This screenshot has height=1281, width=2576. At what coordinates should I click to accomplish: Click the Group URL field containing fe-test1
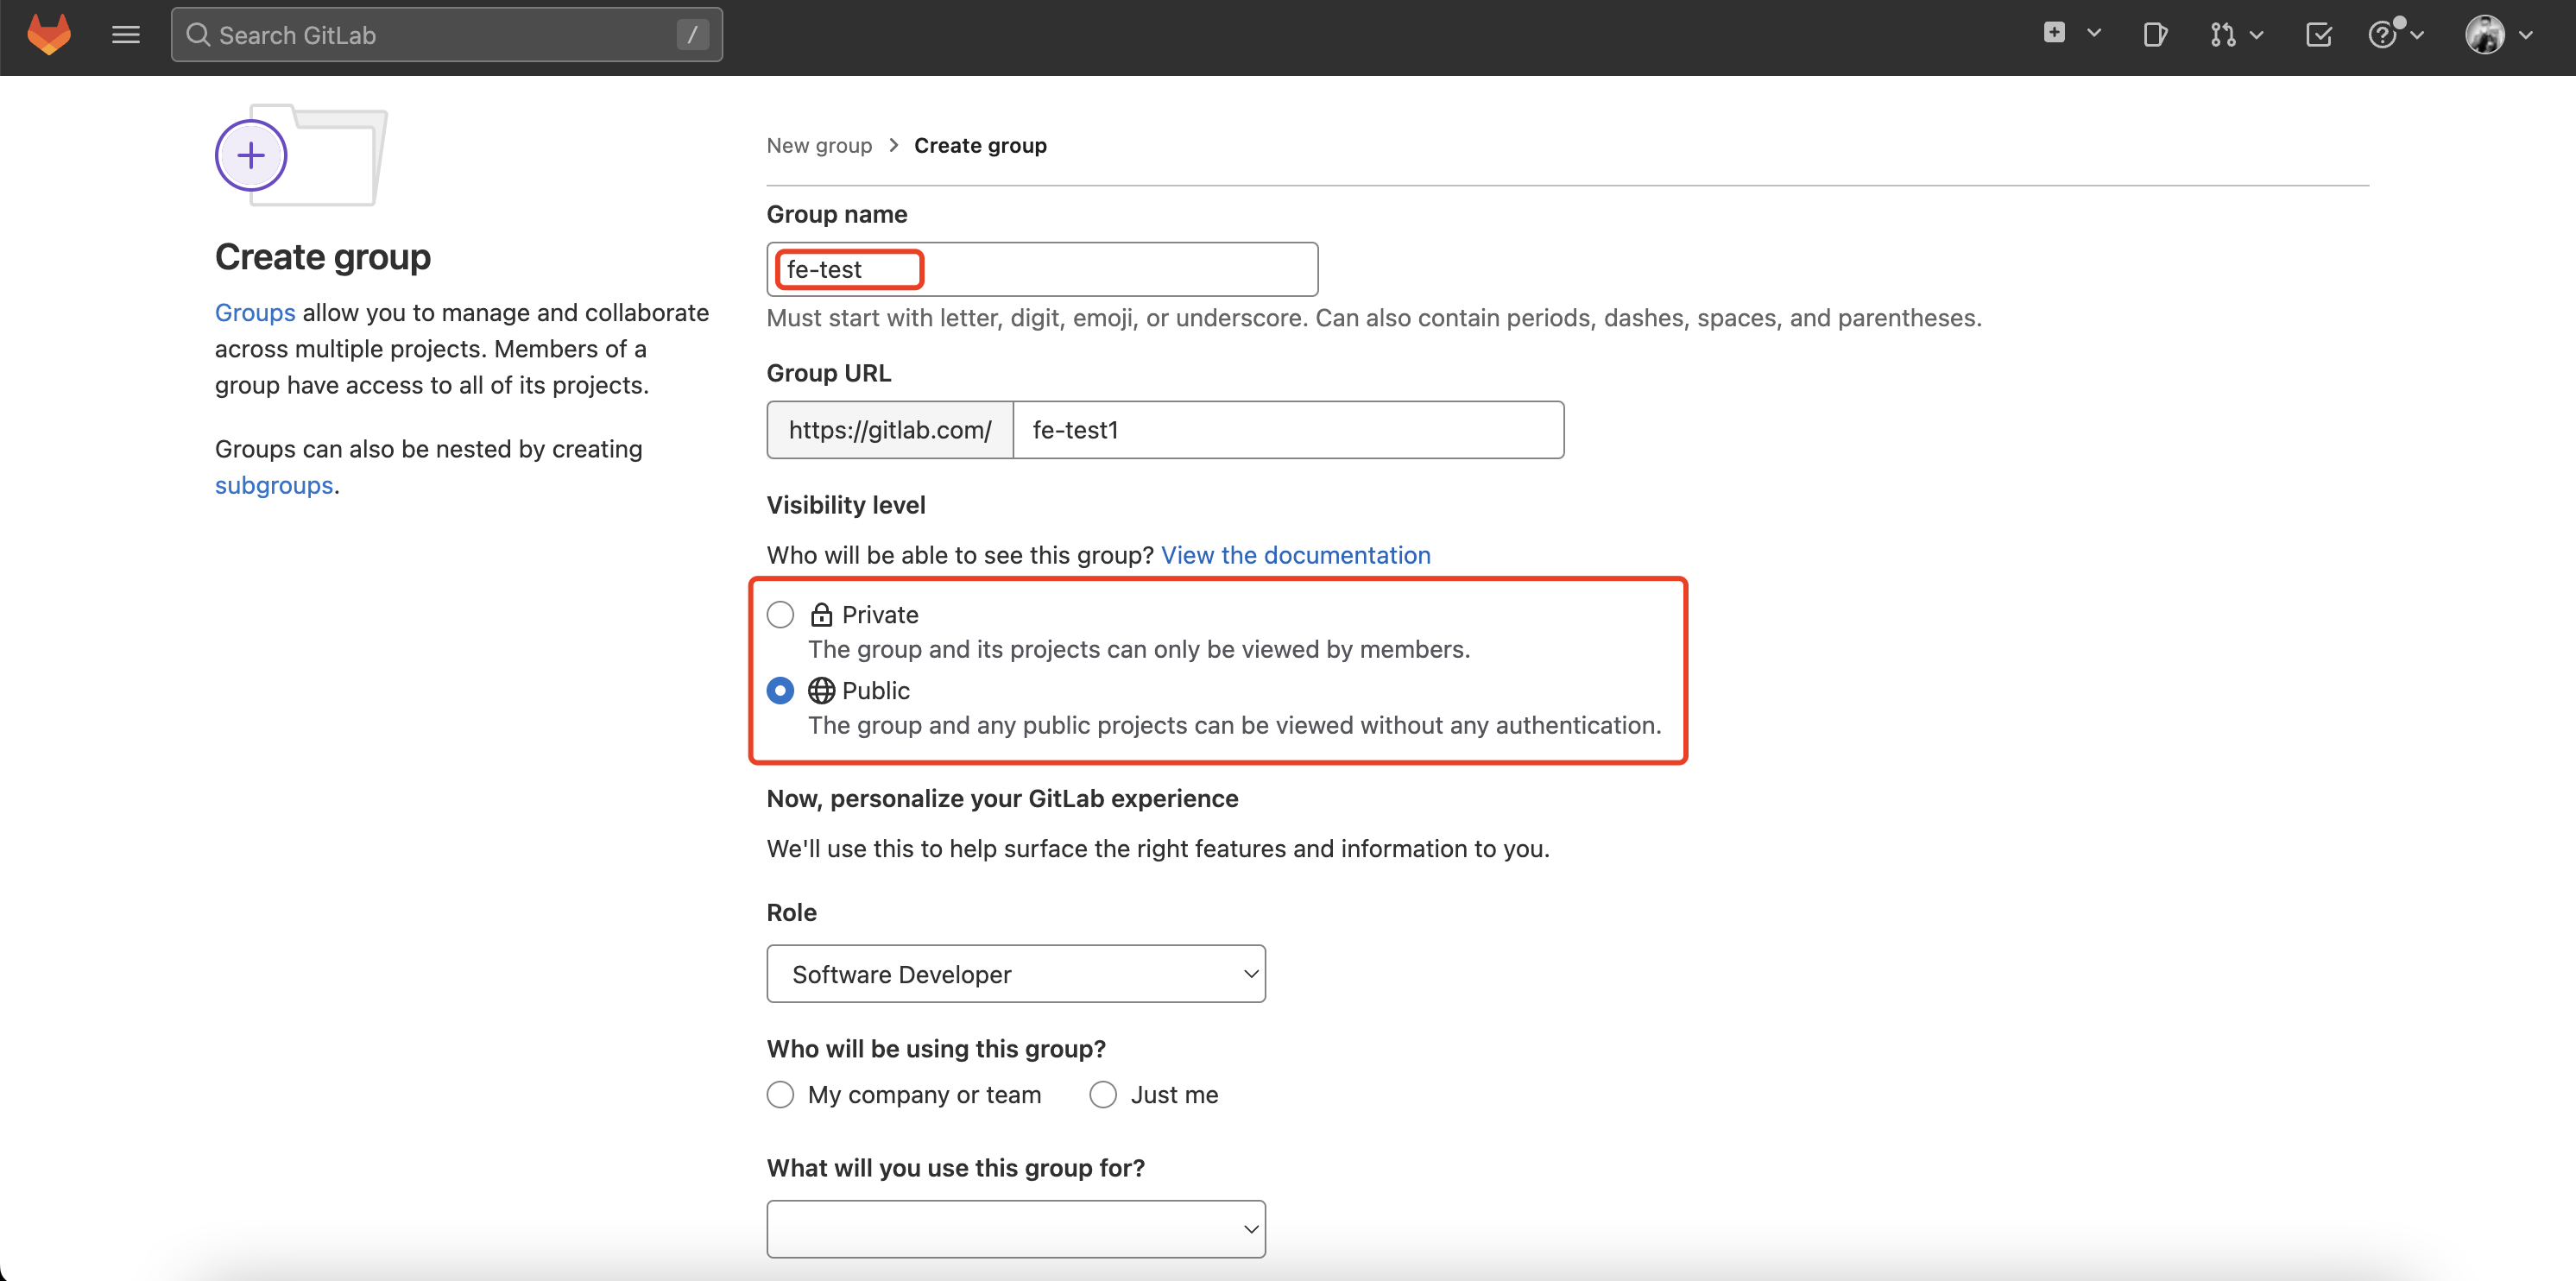pos(1287,430)
